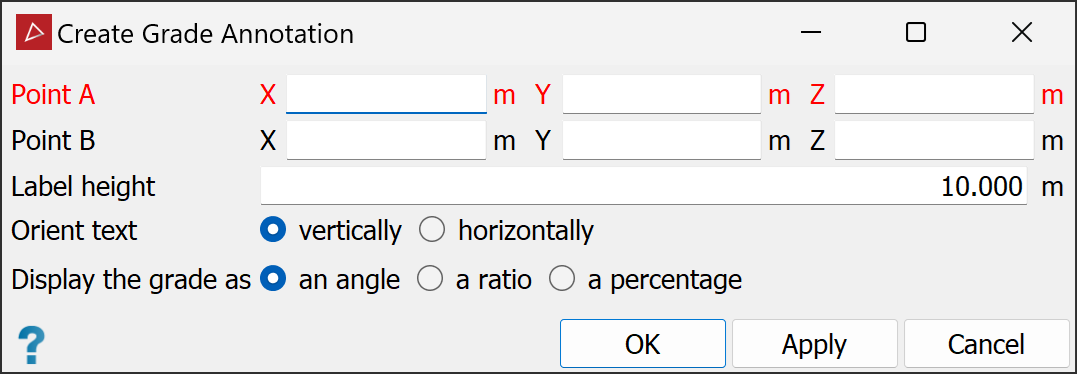This screenshot has width=1077, height=374.
Task: Cancel the grade annotation dialog
Action: point(986,344)
